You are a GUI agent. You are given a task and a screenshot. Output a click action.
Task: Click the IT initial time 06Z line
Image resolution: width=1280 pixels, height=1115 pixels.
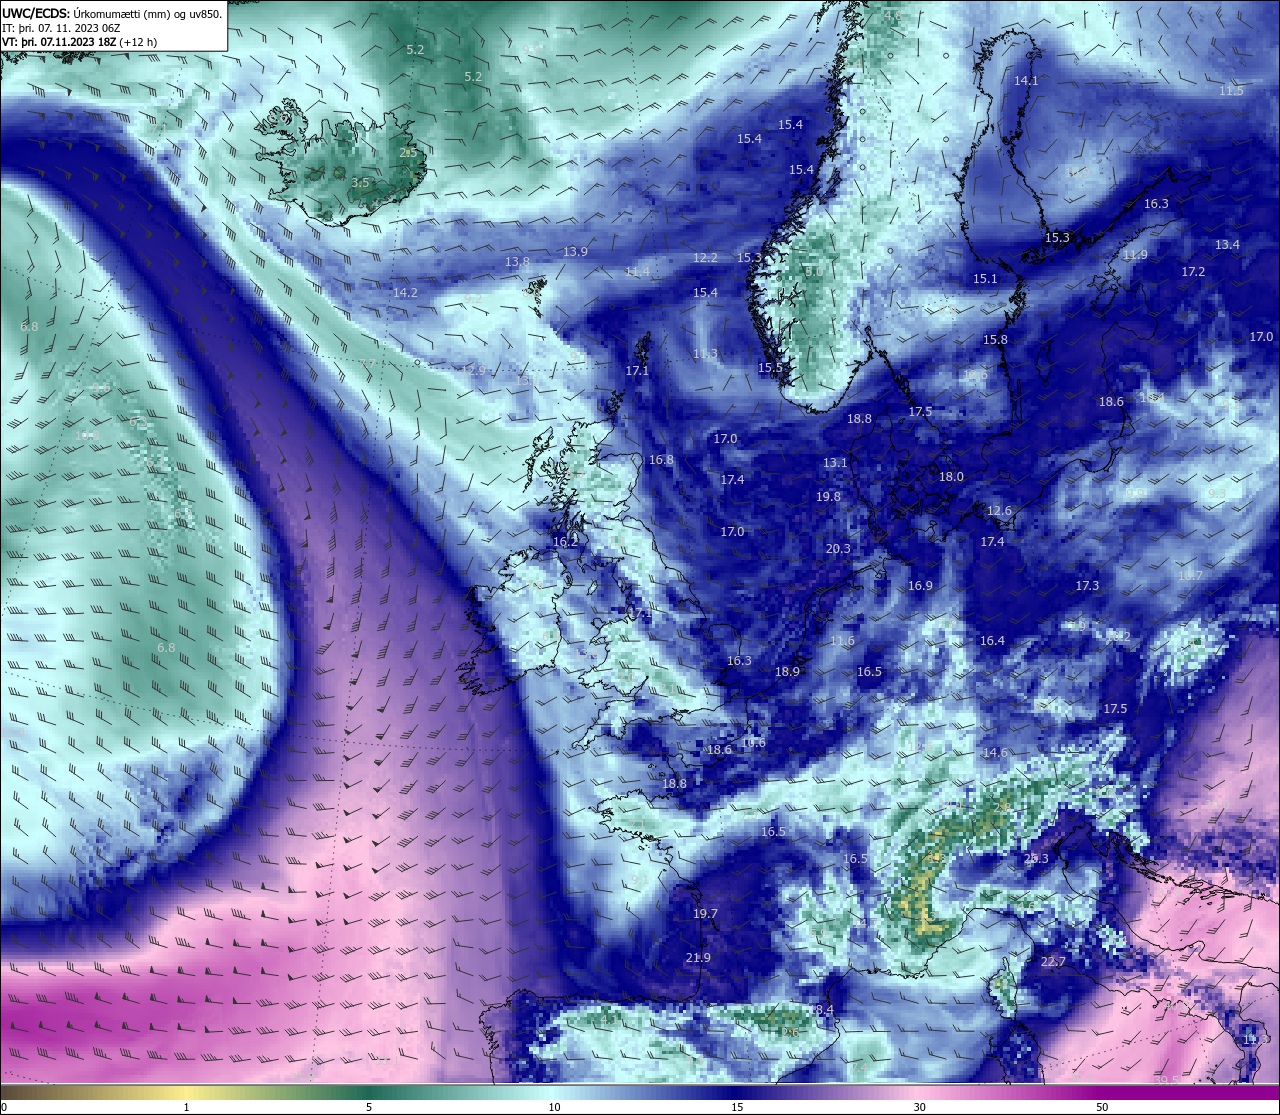(x=62, y=28)
